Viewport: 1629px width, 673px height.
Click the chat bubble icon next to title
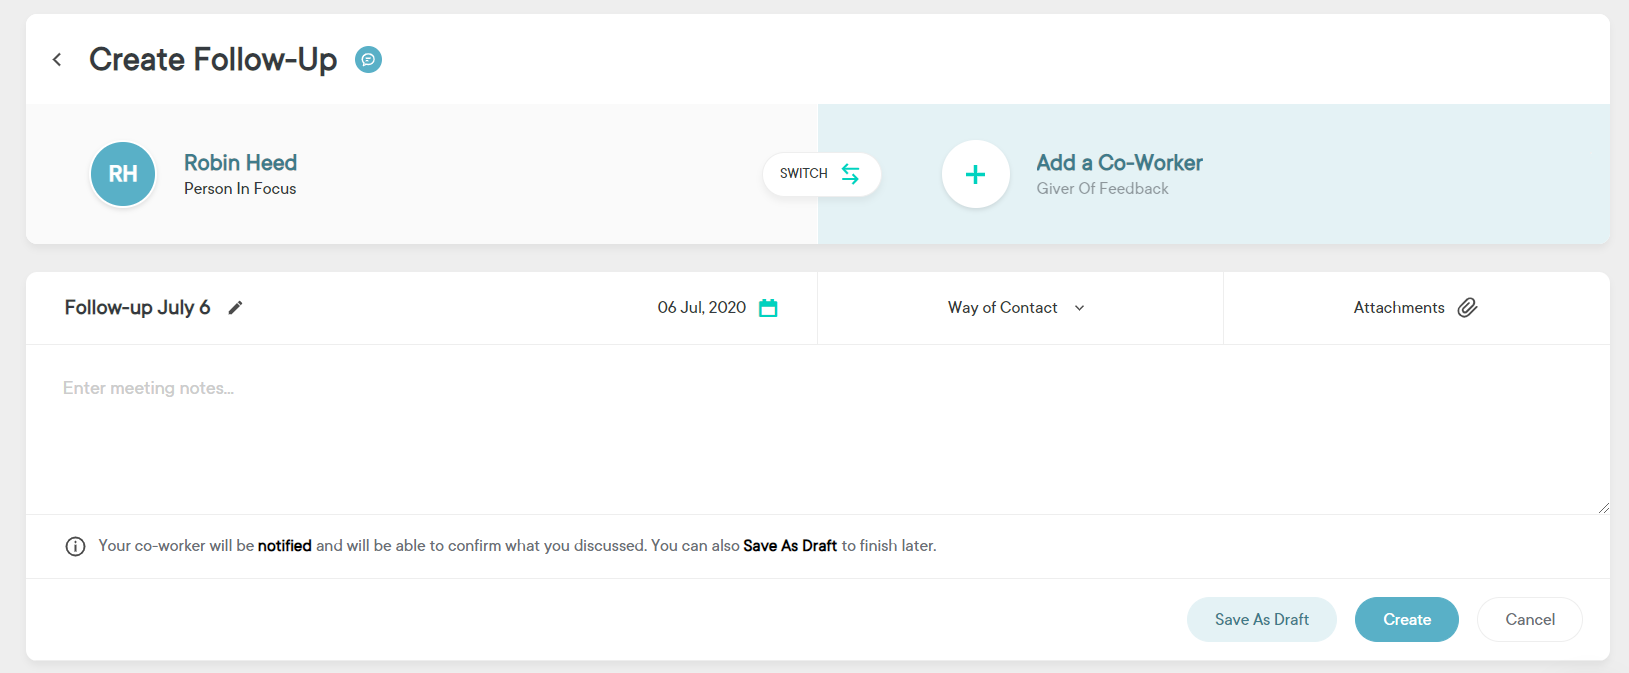pyautogui.click(x=369, y=60)
